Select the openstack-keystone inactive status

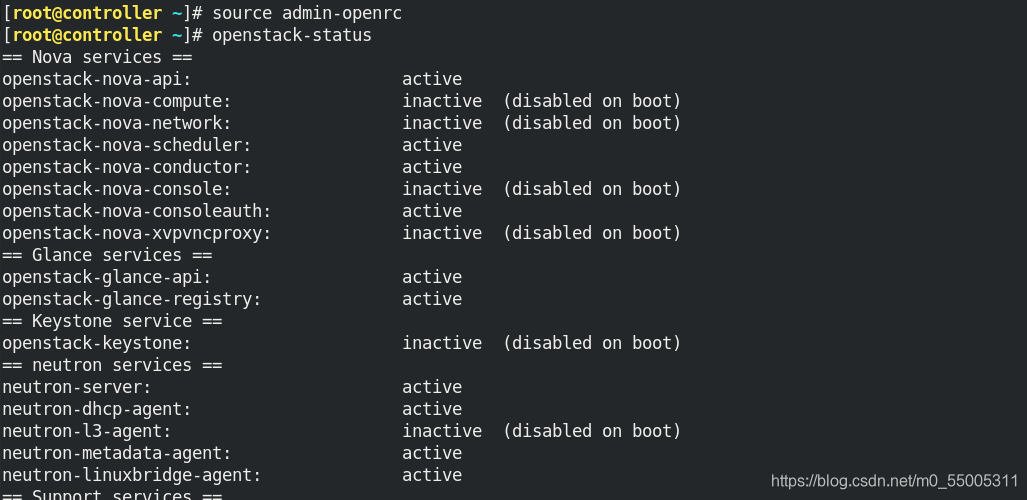442,343
